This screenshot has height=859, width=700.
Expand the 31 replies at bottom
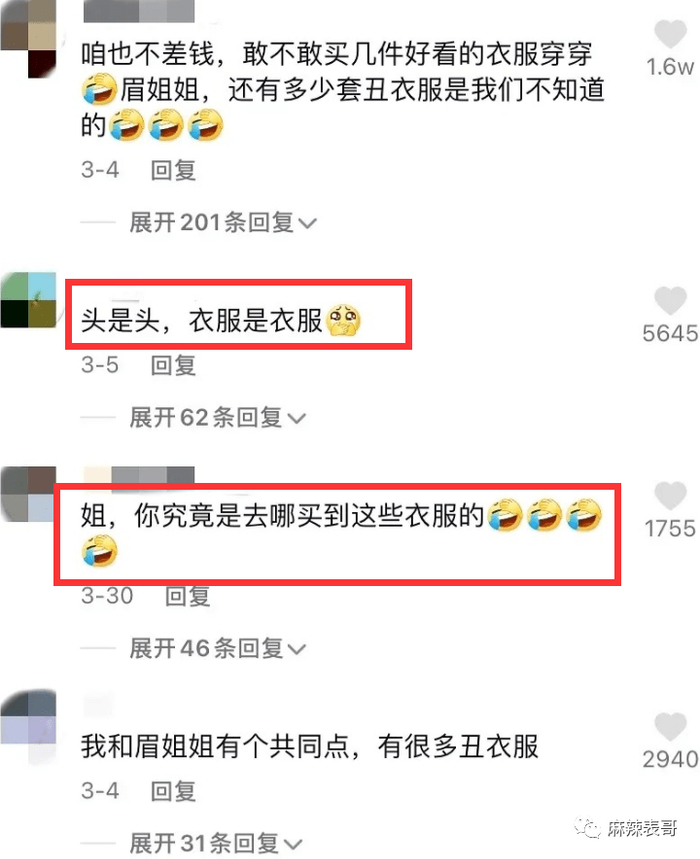[x=216, y=843]
